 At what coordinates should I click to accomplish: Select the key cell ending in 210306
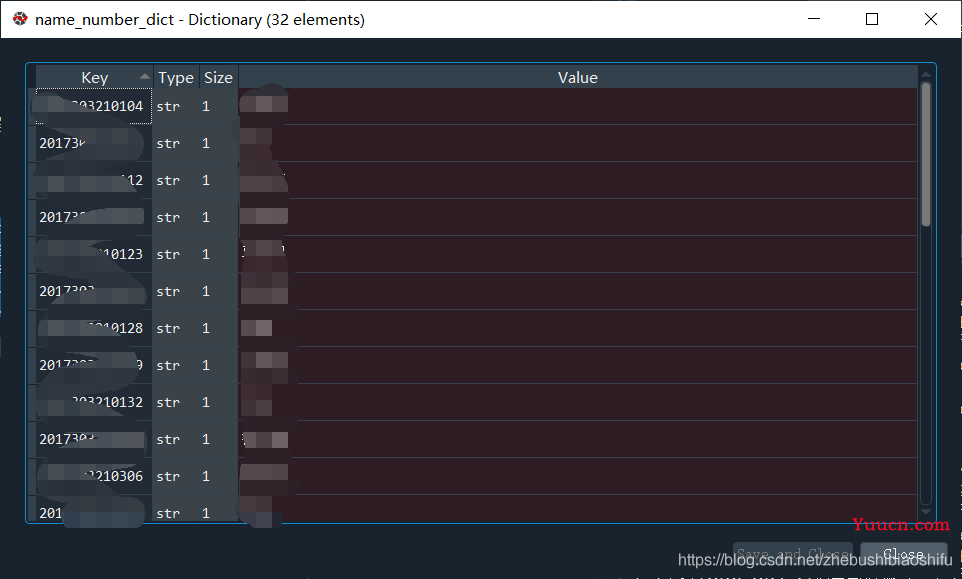(x=94, y=476)
